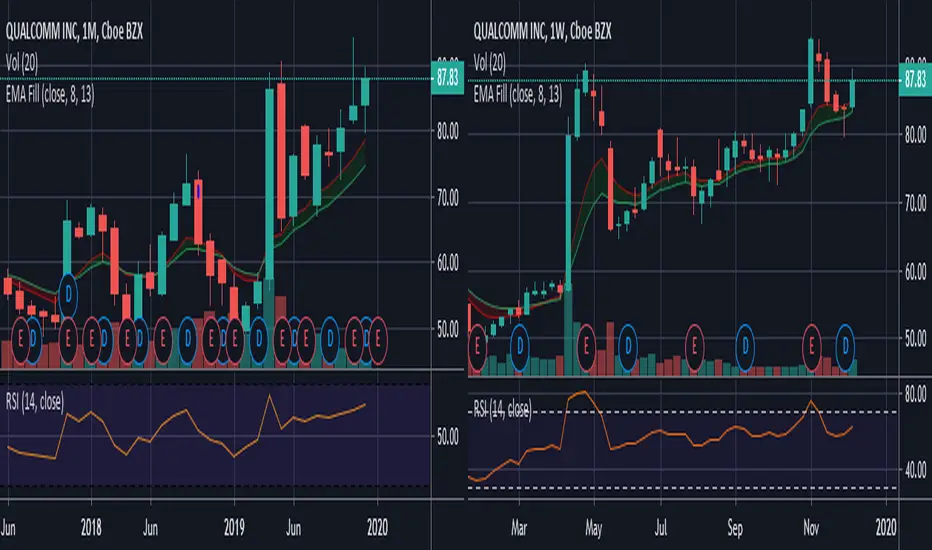The image size is (932, 550).
Task: Click the tall green gap candle on weekly chart
Action: 568,212
